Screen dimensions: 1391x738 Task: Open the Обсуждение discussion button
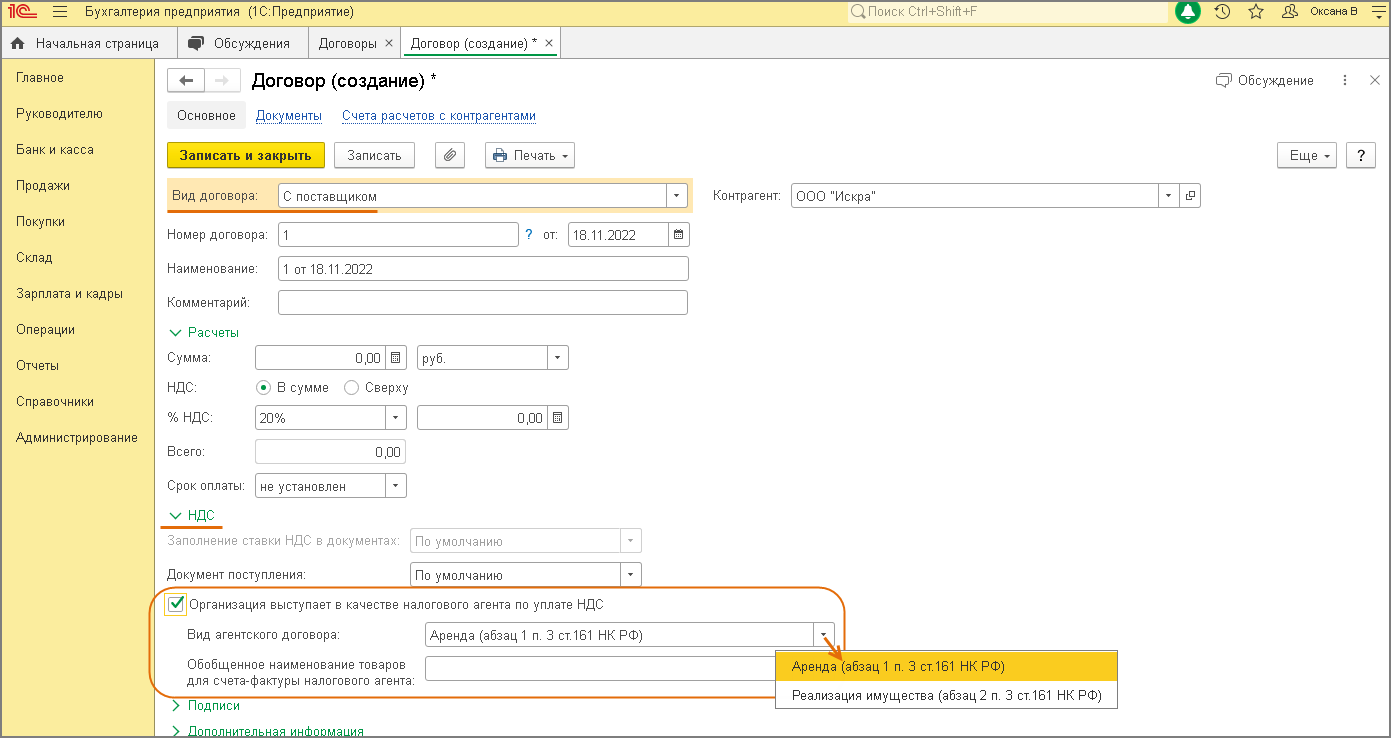[1264, 80]
